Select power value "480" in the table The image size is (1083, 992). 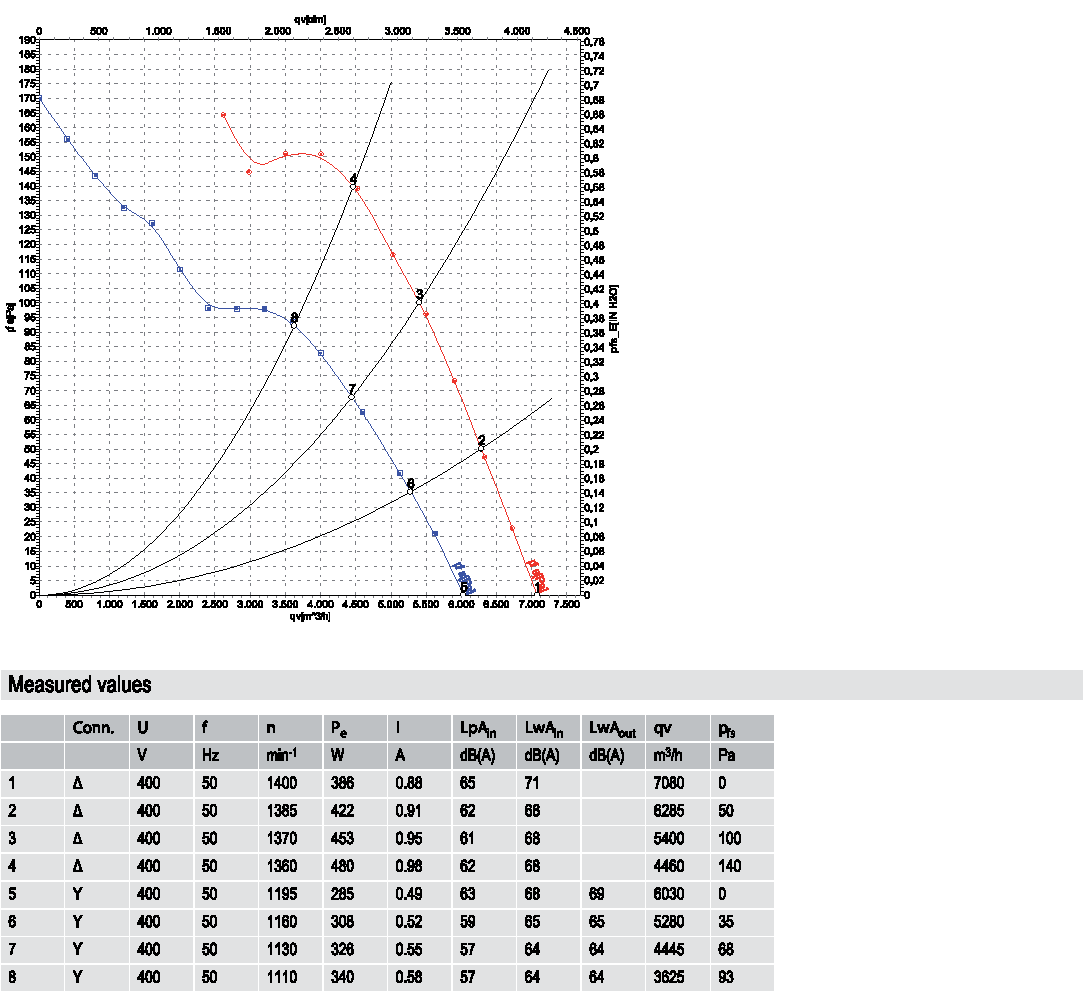(342, 866)
